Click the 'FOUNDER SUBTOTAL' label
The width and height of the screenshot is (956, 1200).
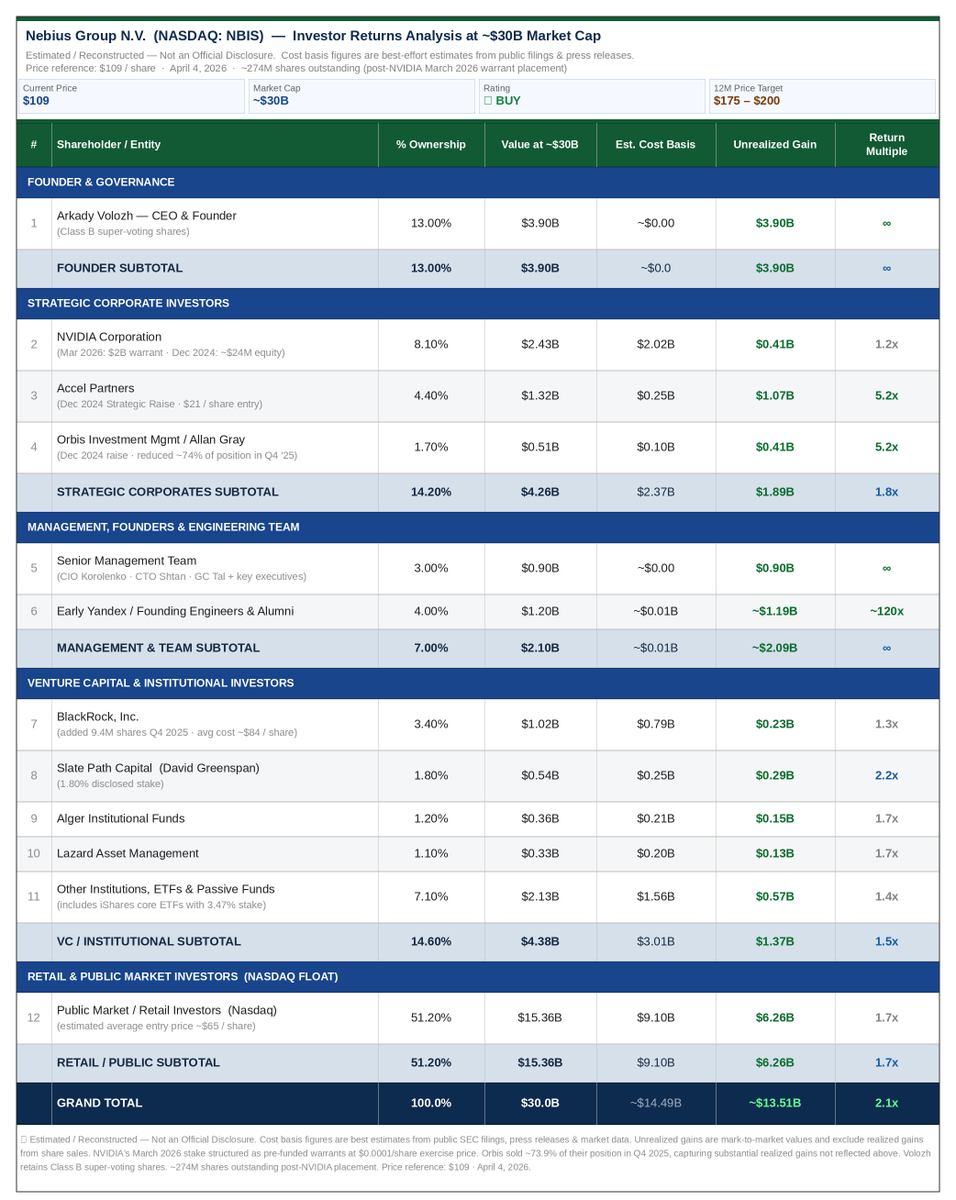tap(120, 268)
